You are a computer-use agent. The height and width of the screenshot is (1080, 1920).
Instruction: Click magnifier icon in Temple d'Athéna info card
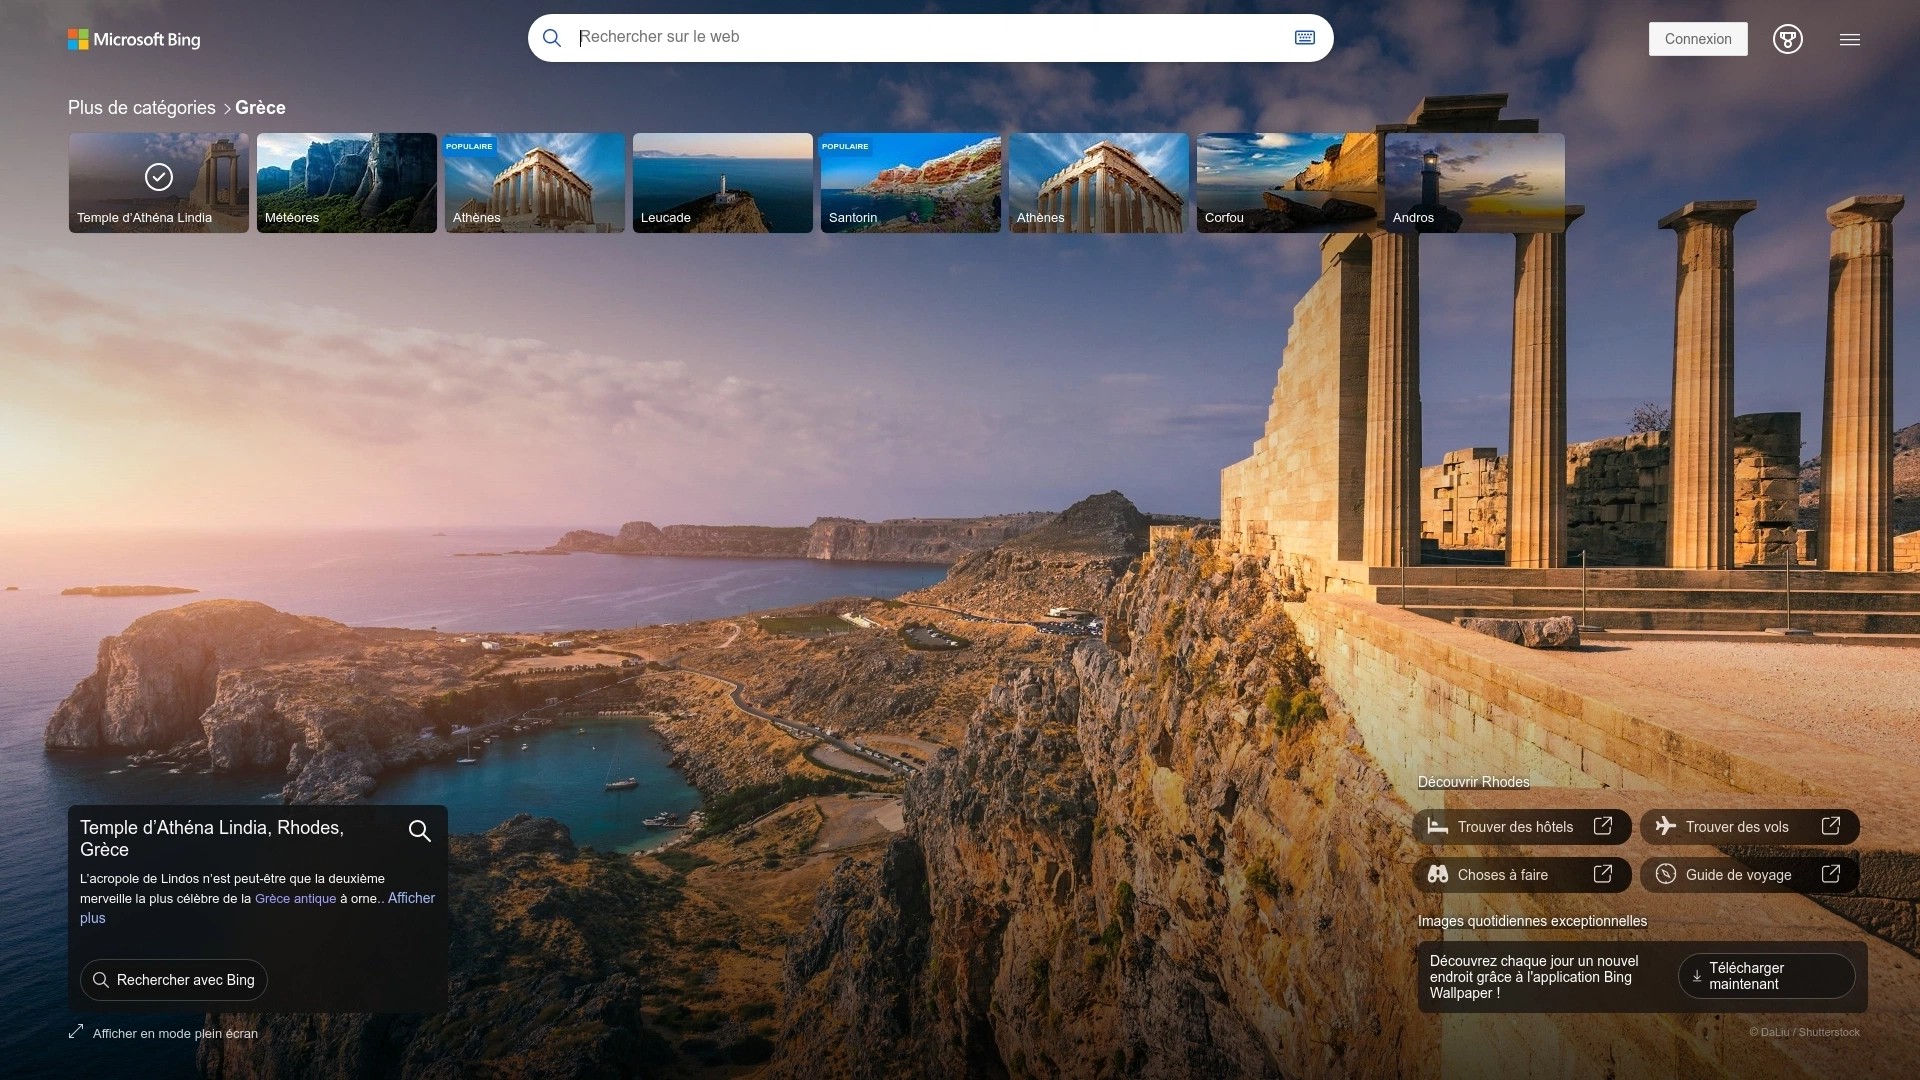419,831
